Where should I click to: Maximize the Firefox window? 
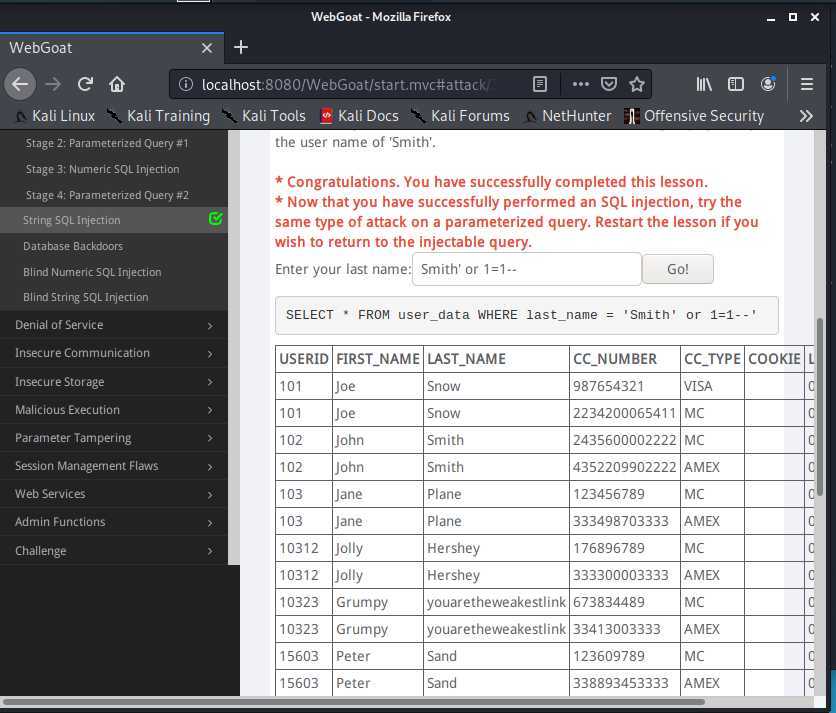[793, 17]
